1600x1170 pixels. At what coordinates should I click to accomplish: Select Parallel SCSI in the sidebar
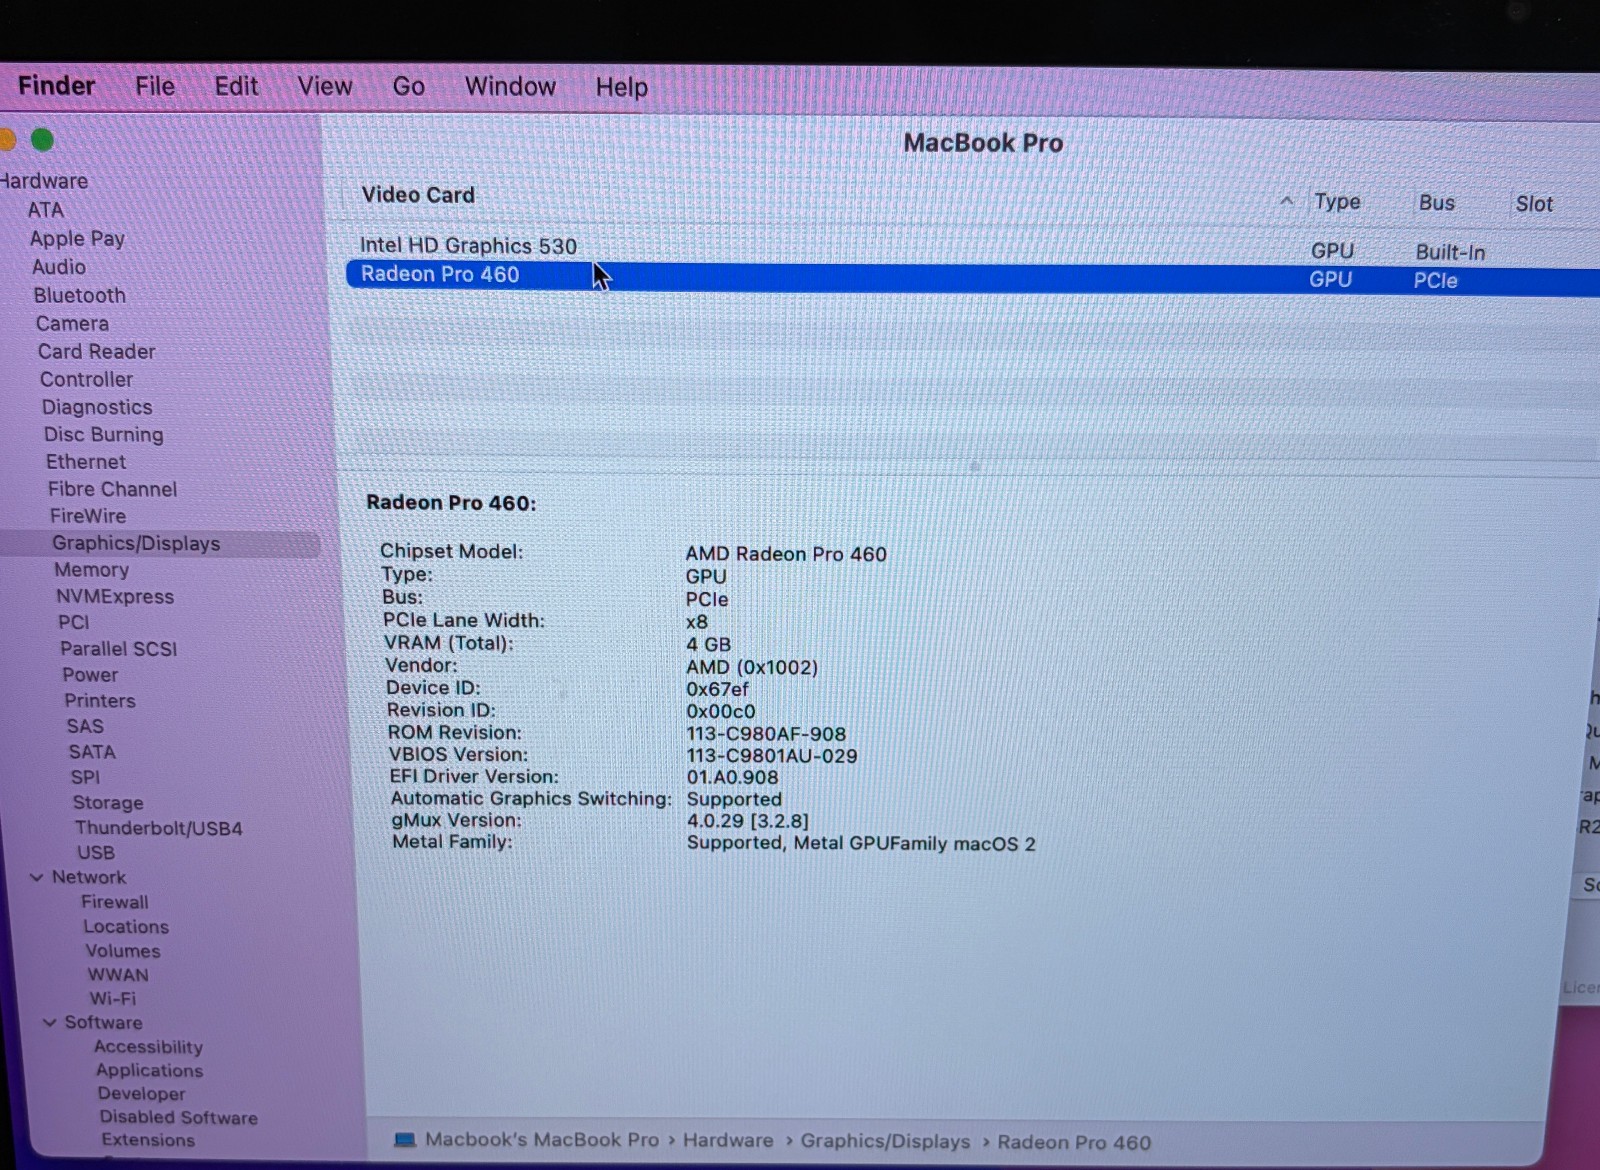(x=118, y=648)
